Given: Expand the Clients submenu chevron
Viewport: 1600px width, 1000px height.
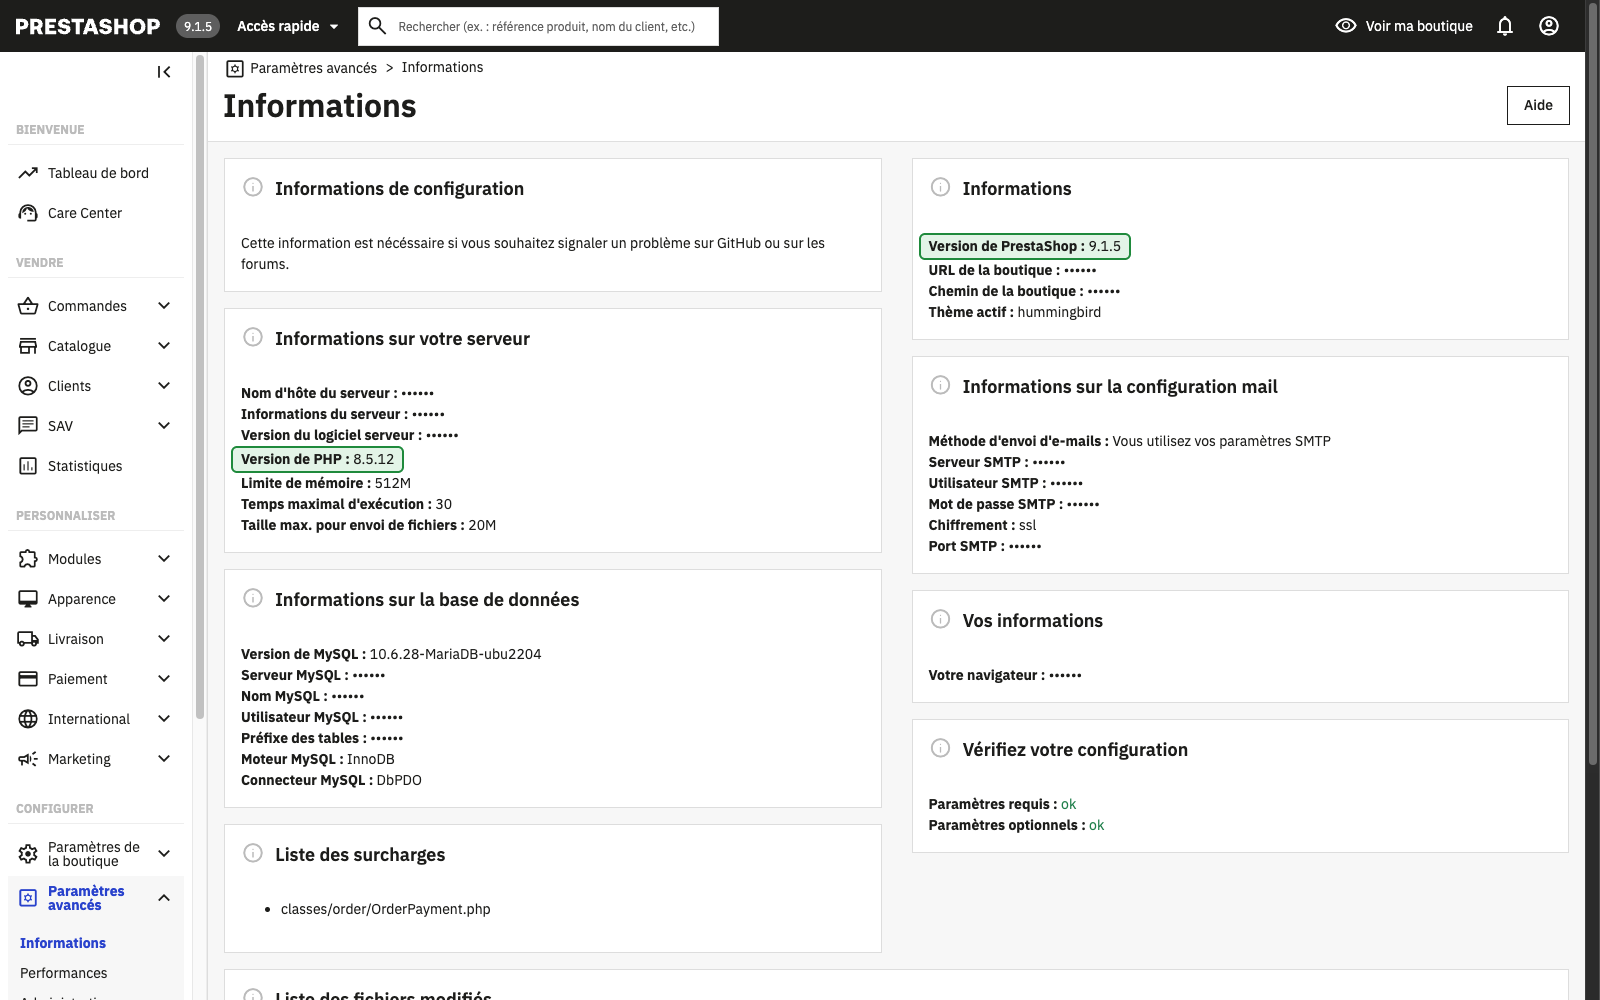Looking at the screenshot, I should coord(164,386).
